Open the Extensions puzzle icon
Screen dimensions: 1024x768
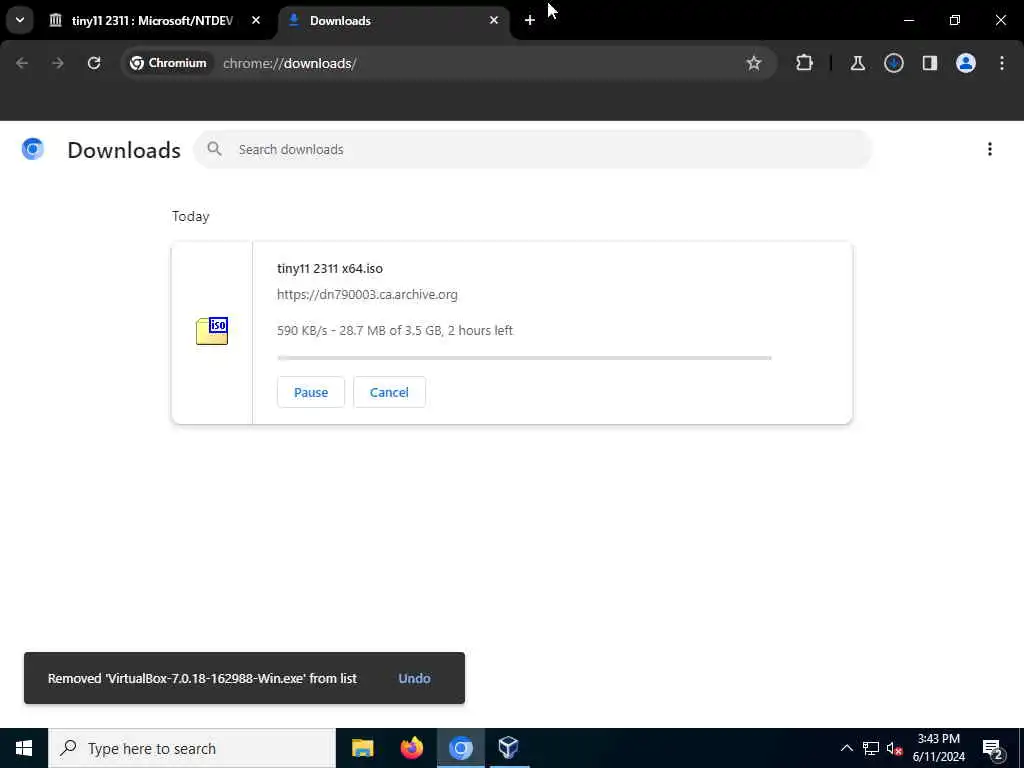pyautogui.click(x=805, y=63)
